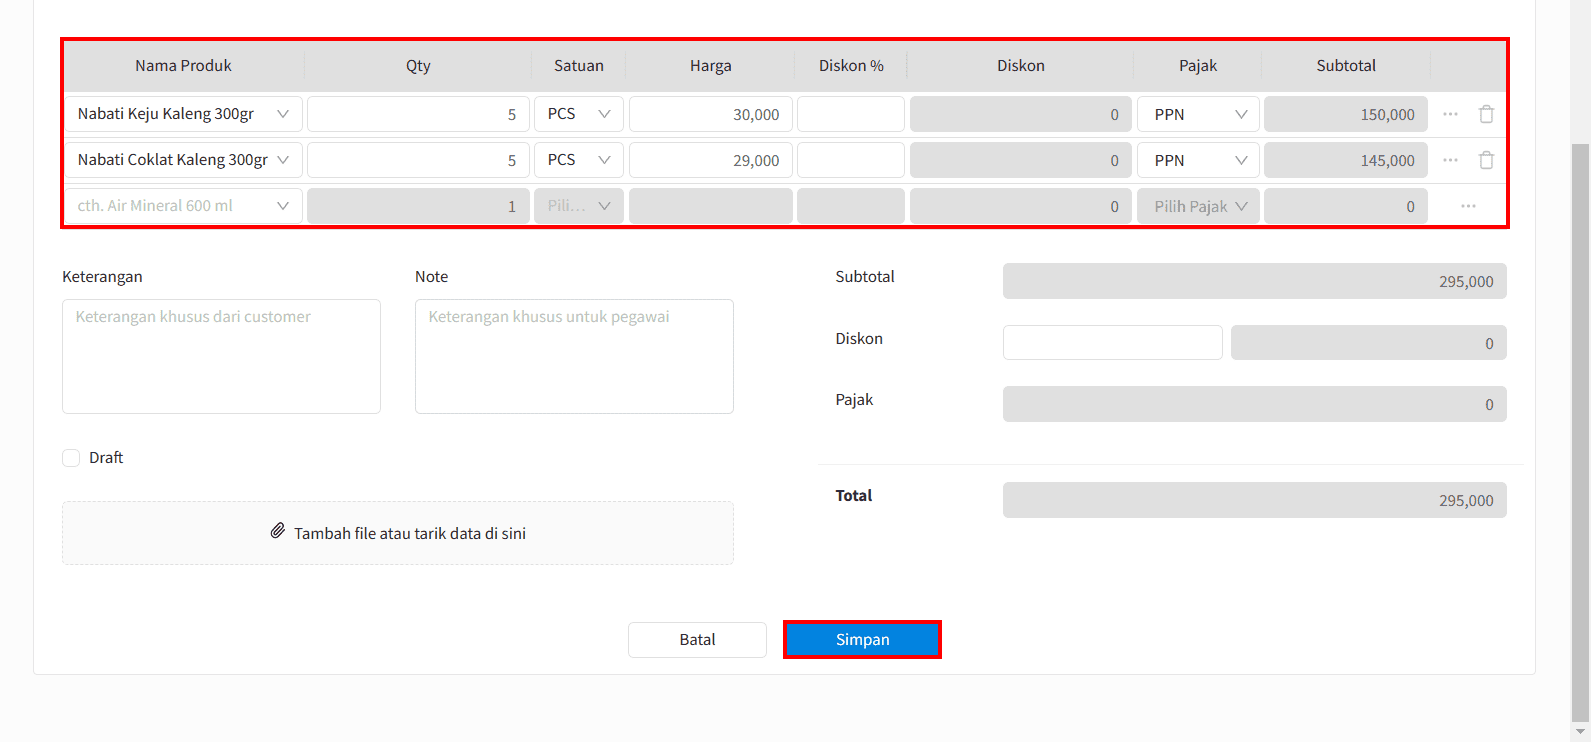The width and height of the screenshot is (1591, 742).
Task: Click the Total 295,000 value
Action: pos(1255,500)
